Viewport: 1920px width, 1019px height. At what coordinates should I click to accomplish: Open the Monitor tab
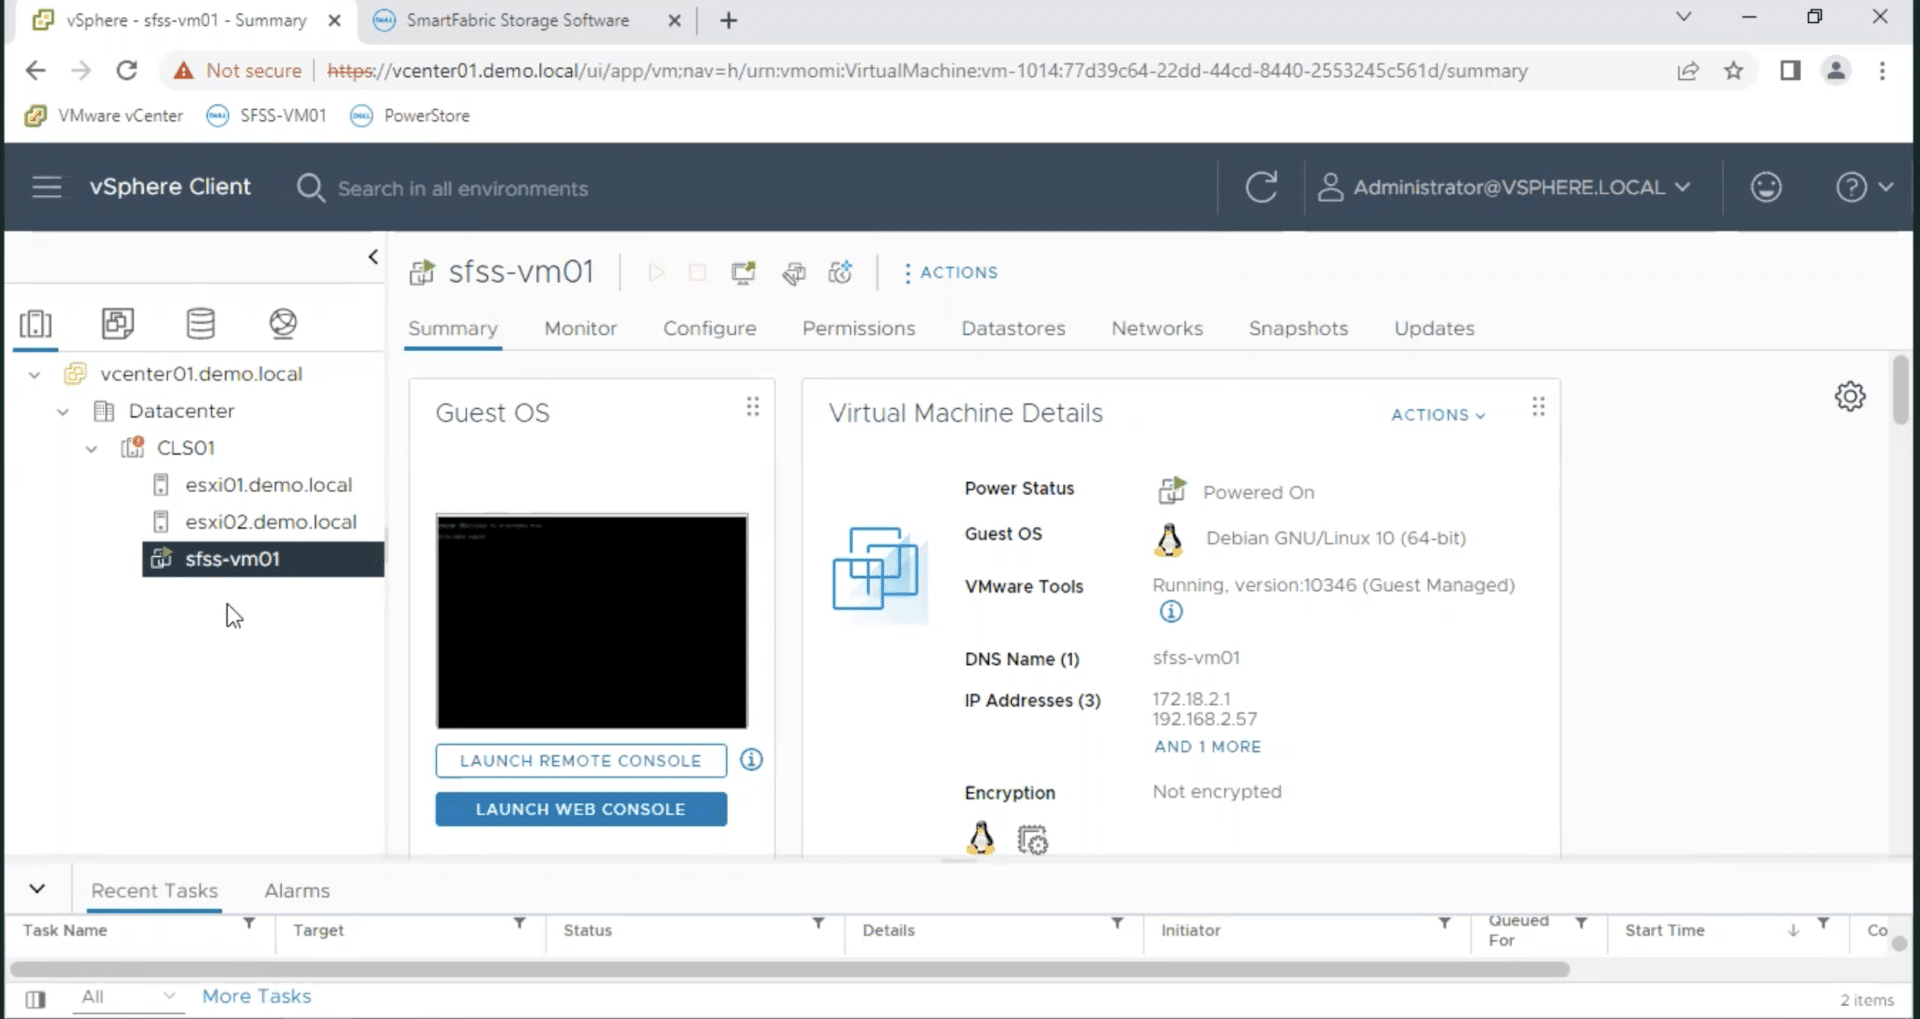pyautogui.click(x=581, y=328)
